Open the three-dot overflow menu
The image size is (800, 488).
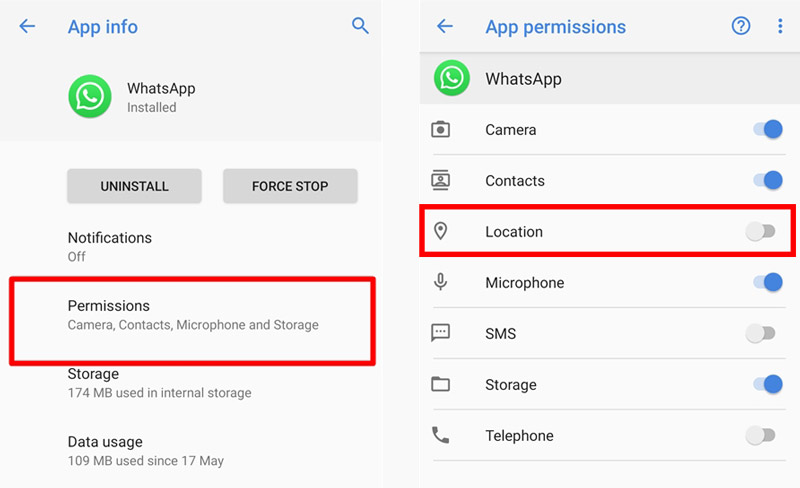(x=780, y=26)
